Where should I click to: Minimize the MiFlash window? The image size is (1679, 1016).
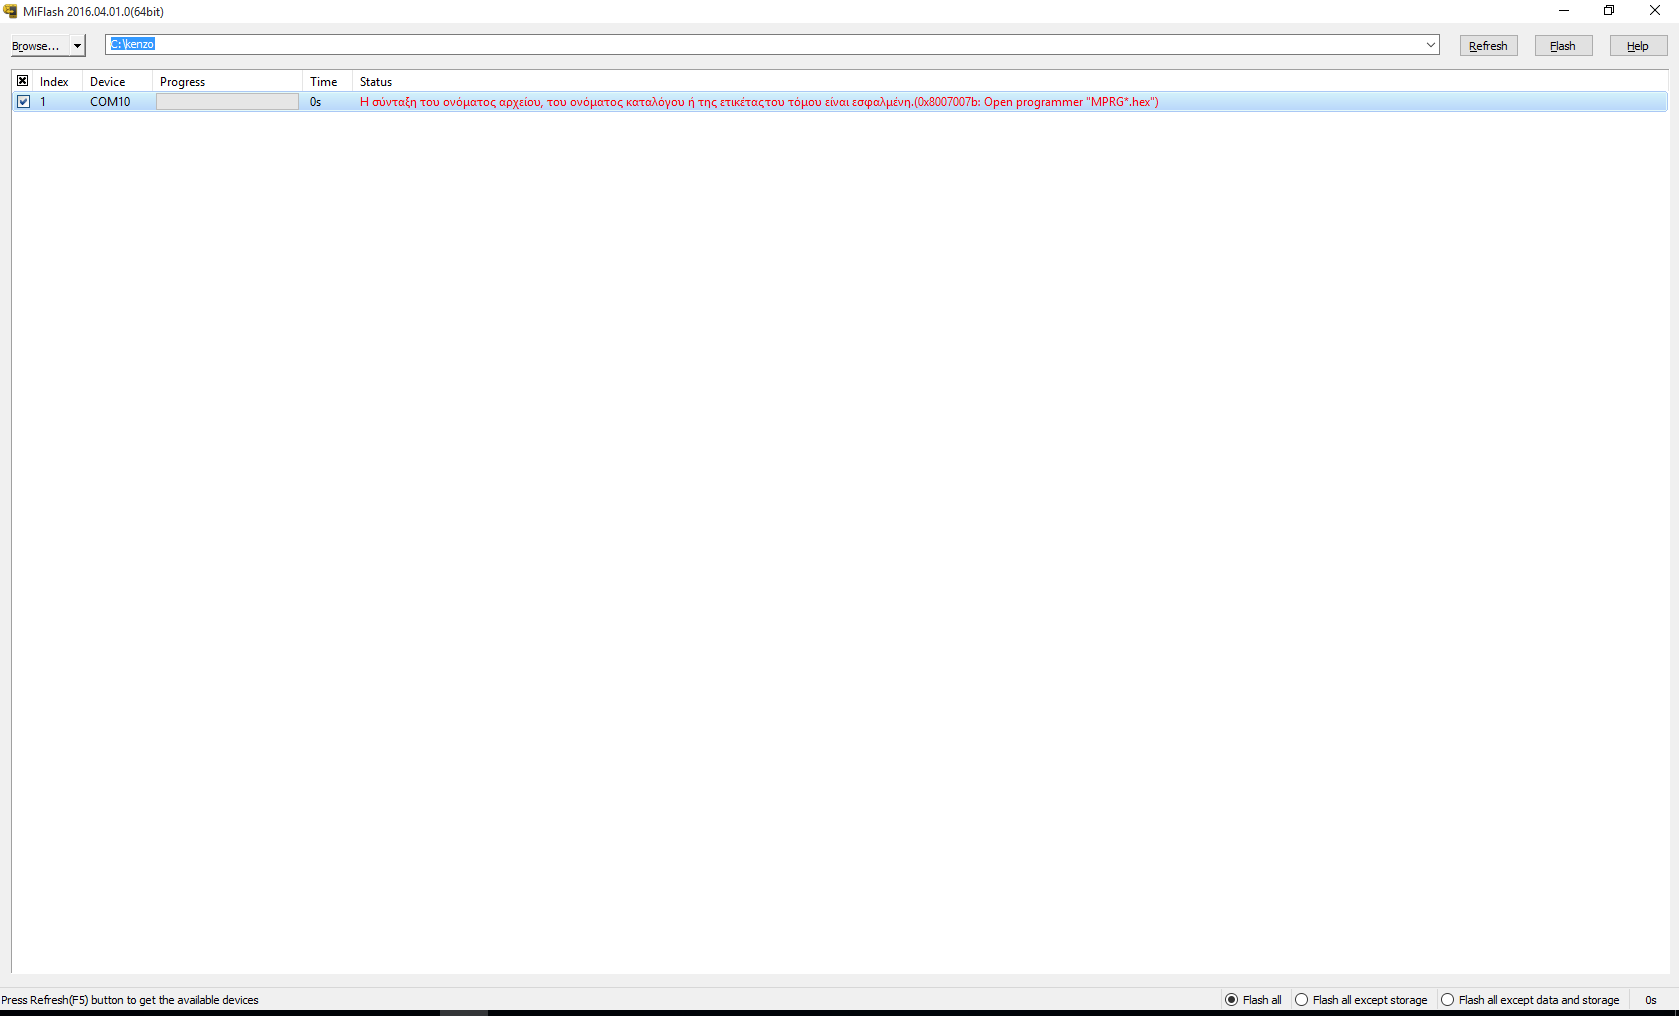coord(1564,11)
